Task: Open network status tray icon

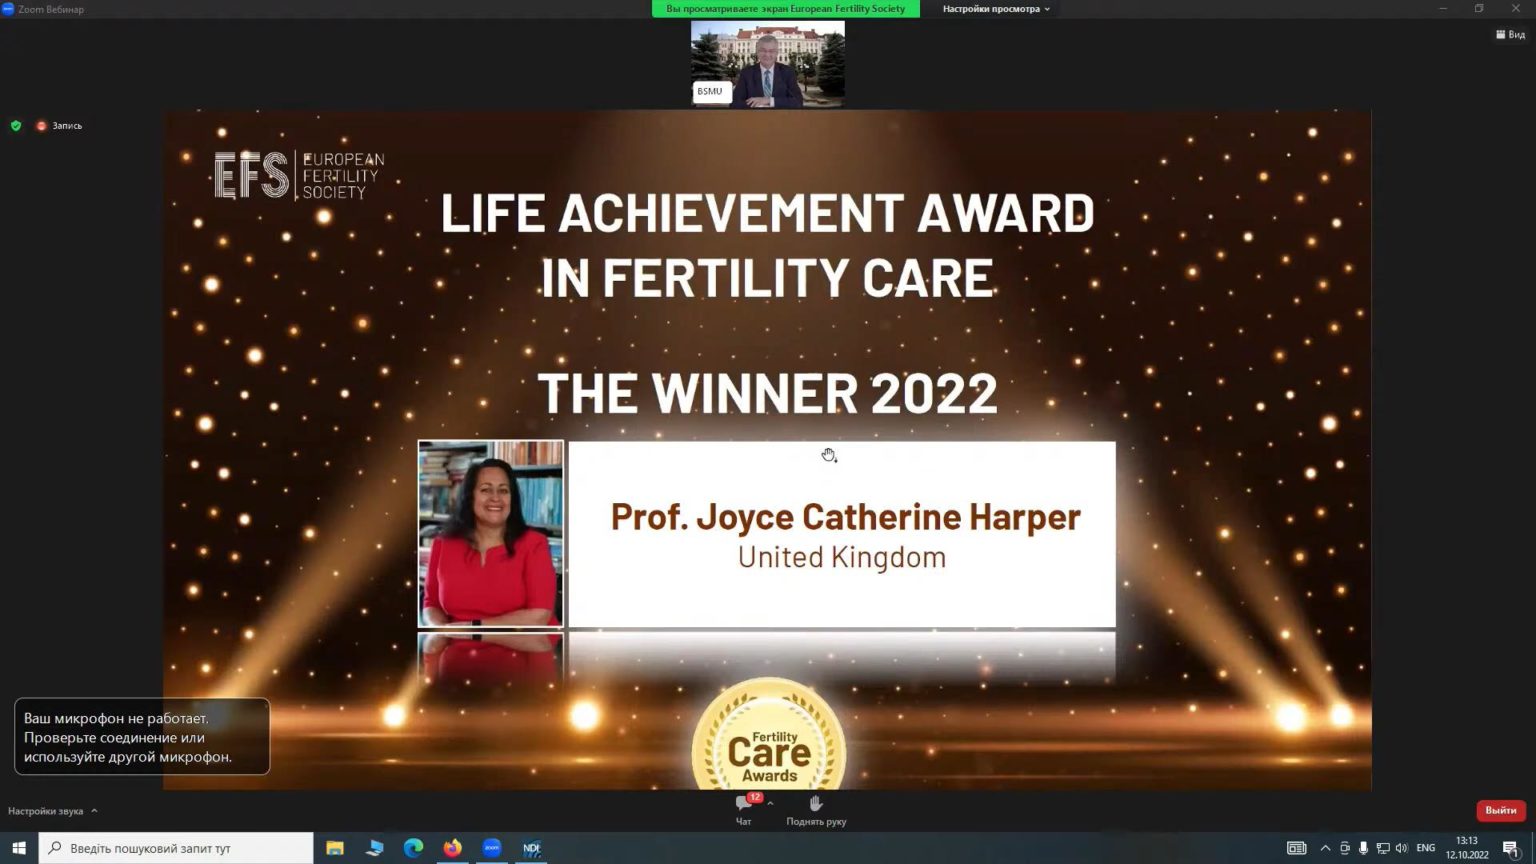Action: (1383, 848)
